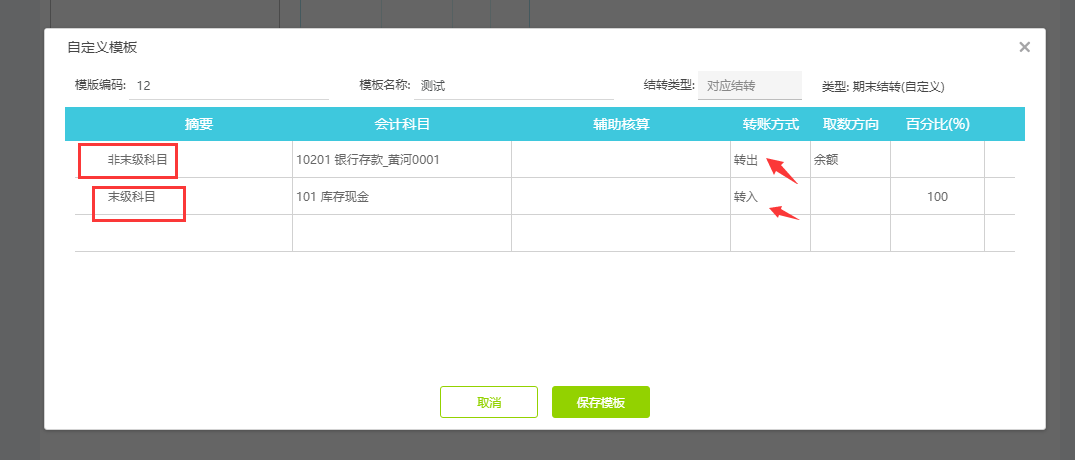Click account cell 101 库存现金
Viewport: 1075px width, 460px height.
[401, 197]
